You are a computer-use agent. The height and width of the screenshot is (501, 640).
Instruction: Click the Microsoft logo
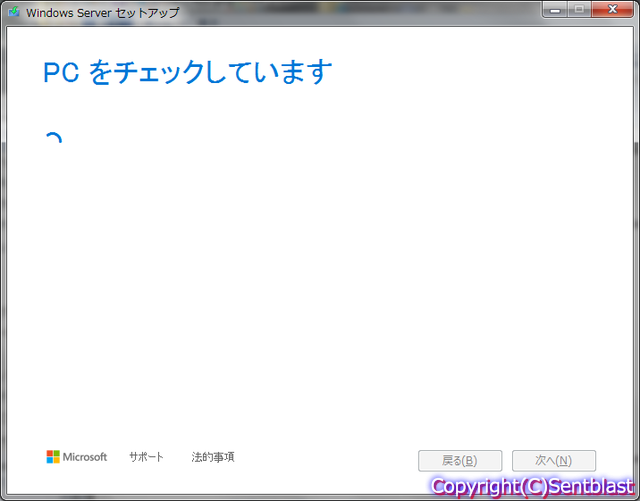click(77, 457)
